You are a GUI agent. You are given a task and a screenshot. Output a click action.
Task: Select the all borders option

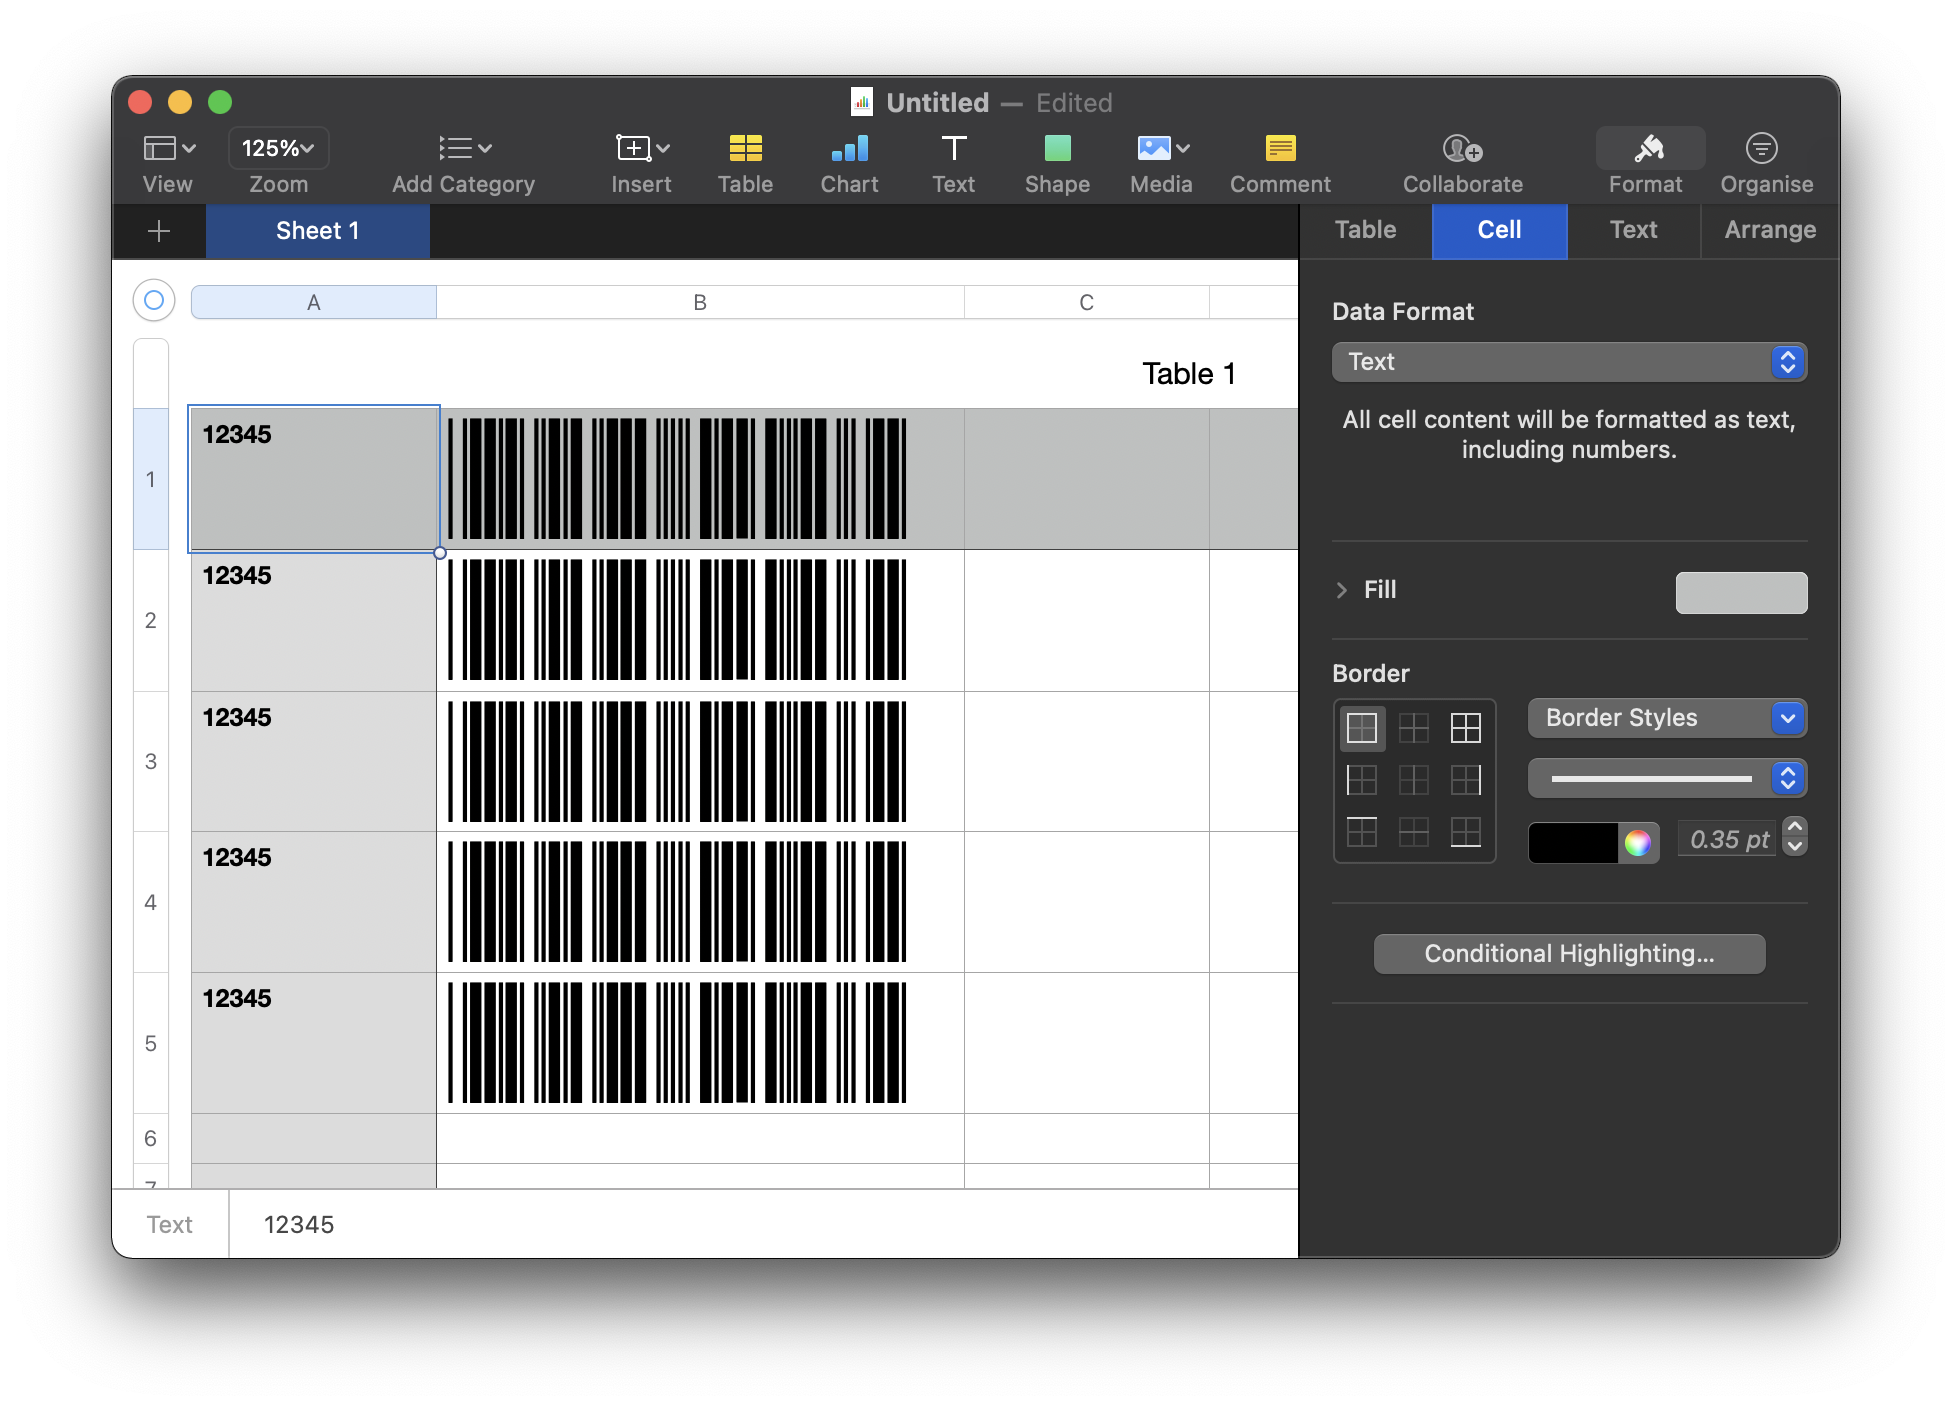coord(1466,728)
